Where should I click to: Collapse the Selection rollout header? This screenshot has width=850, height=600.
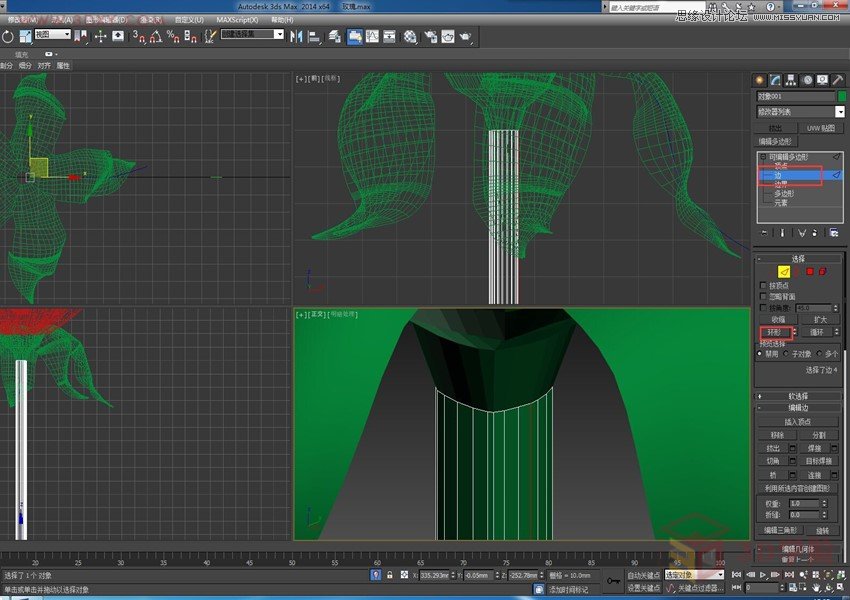coord(799,259)
